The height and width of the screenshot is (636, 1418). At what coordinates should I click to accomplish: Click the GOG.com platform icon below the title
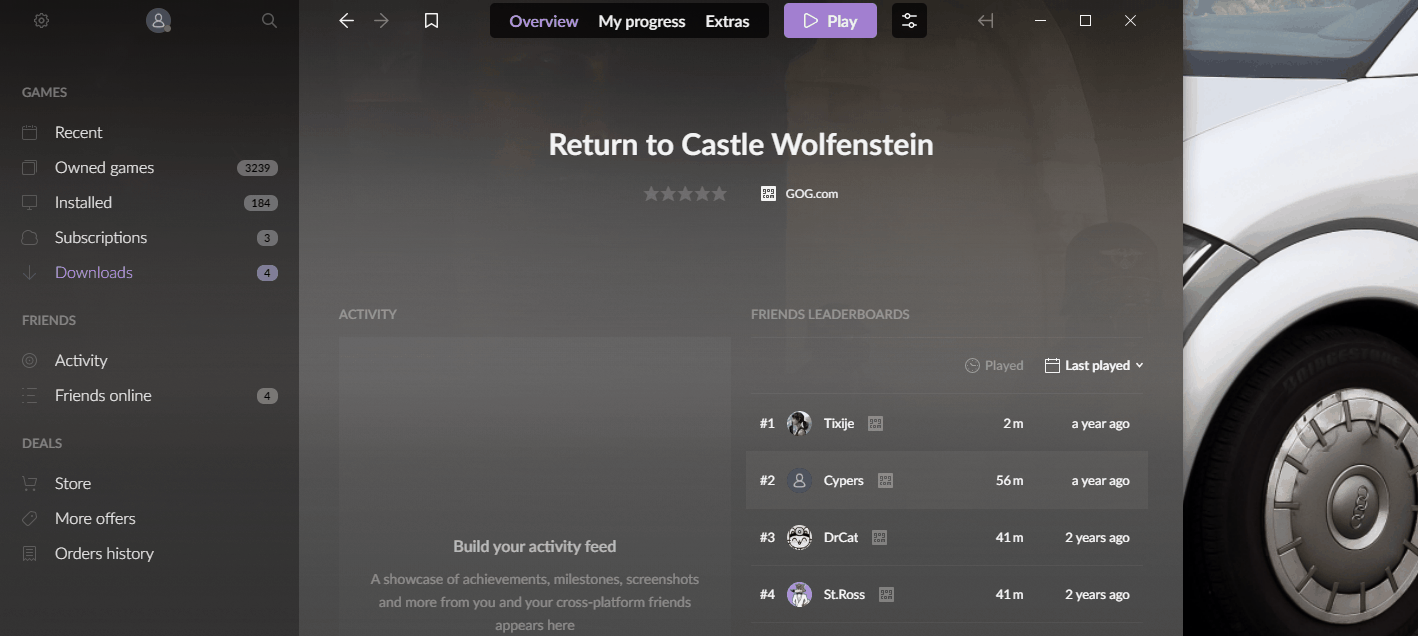point(768,194)
